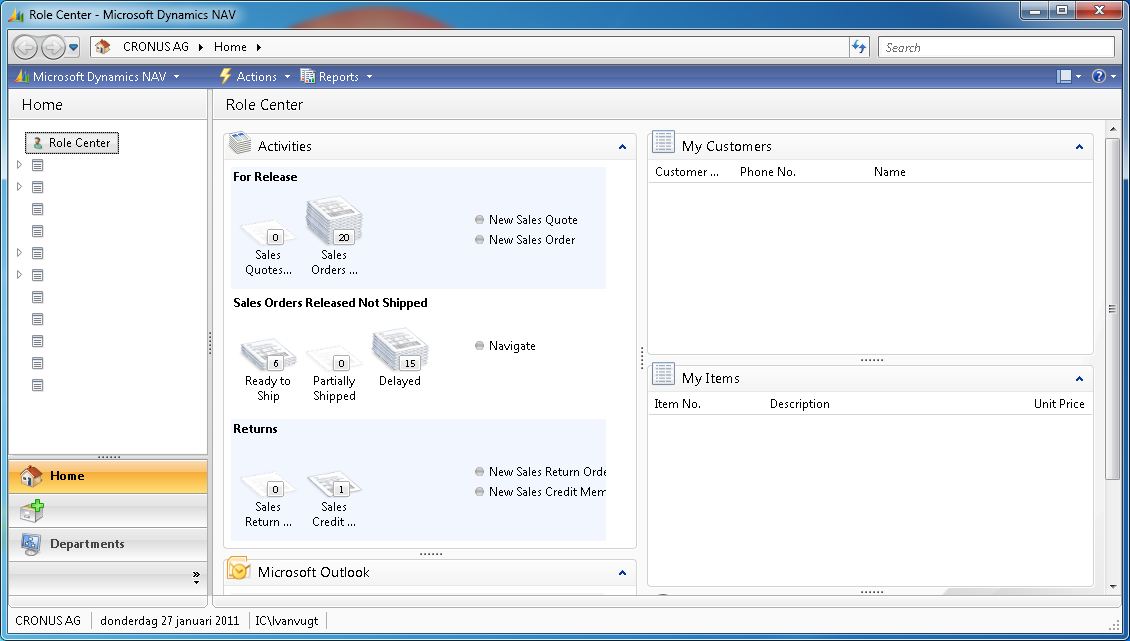Go forward with the Forward arrow button

pos(53,48)
